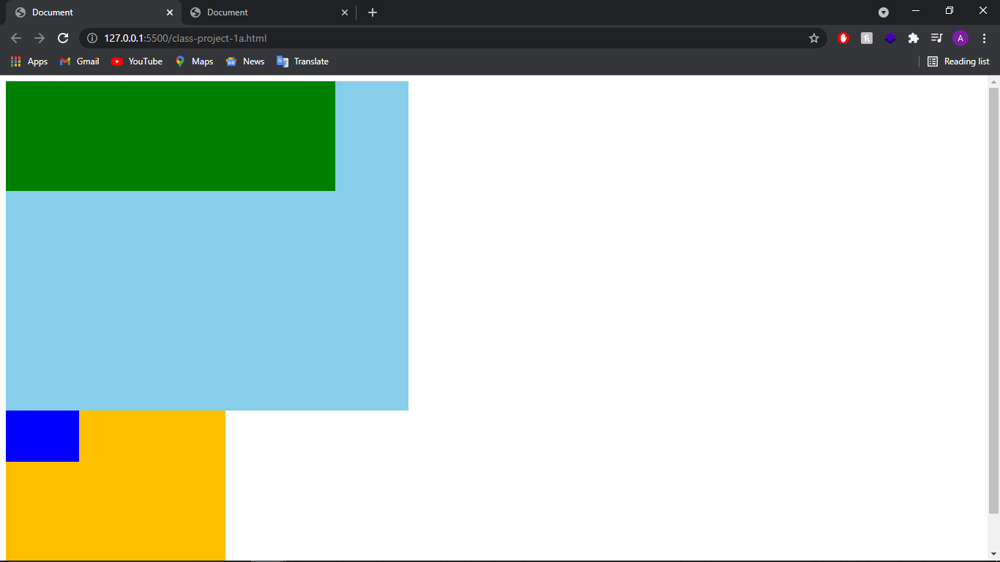This screenshot has width=1000, height=562.
Task: Bookmark this page with the star icon
Action: pyautogui.click(x=814, y=38)
